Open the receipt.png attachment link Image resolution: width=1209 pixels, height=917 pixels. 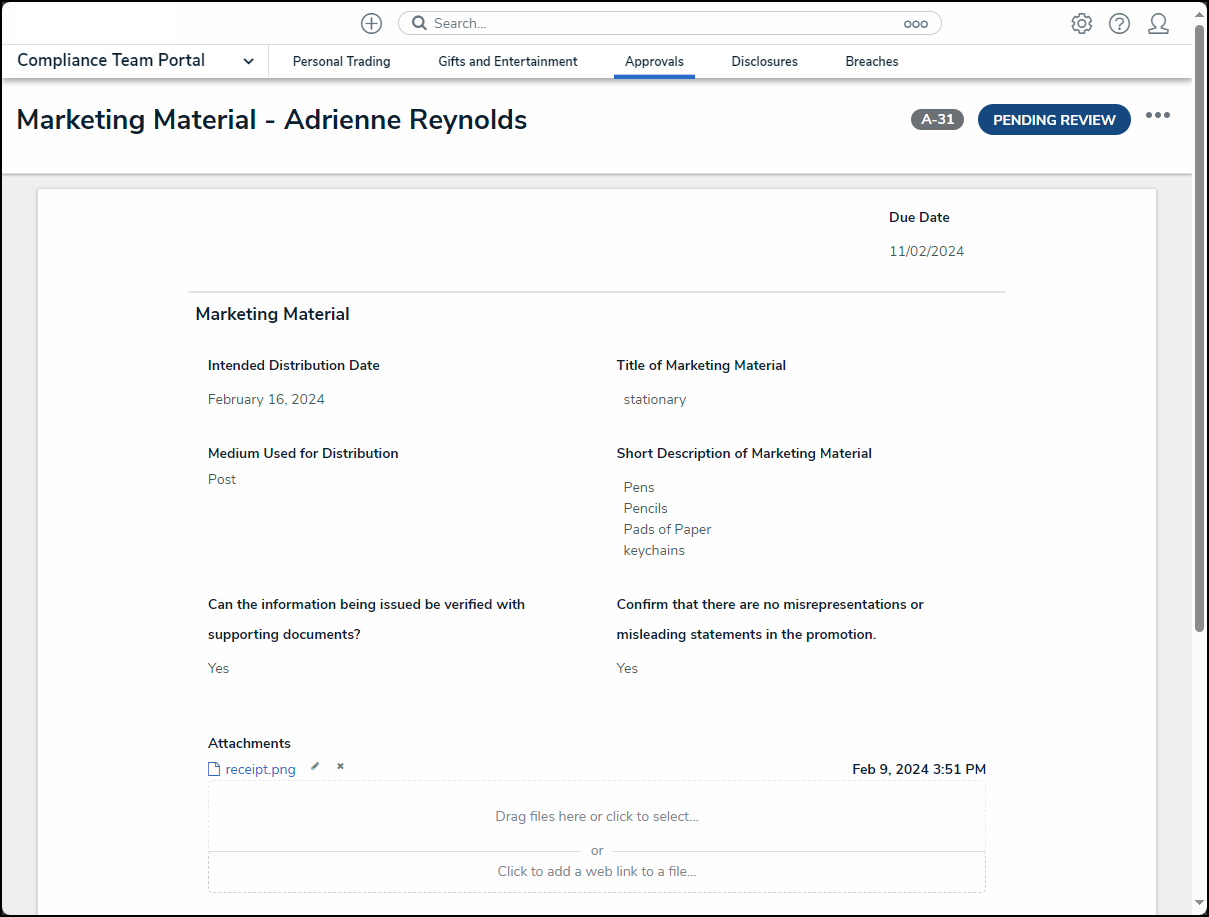pyautogui.click(x=260, y=770)
